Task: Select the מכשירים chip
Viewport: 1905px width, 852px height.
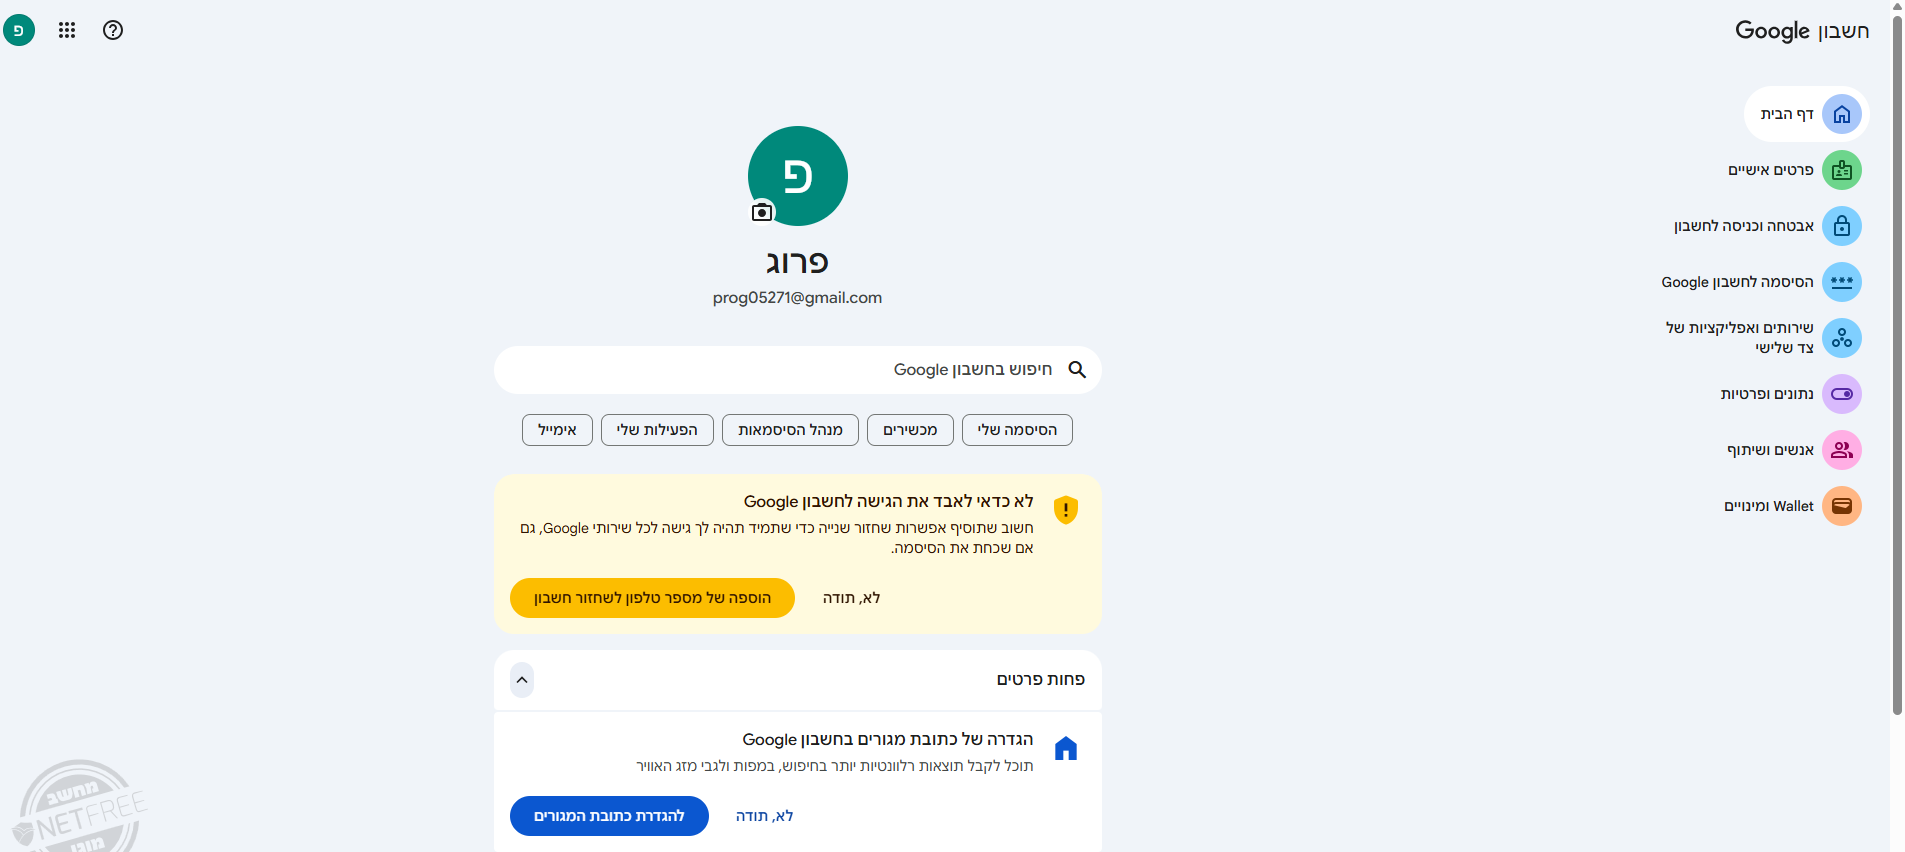Action: click(x=910, y=430)
